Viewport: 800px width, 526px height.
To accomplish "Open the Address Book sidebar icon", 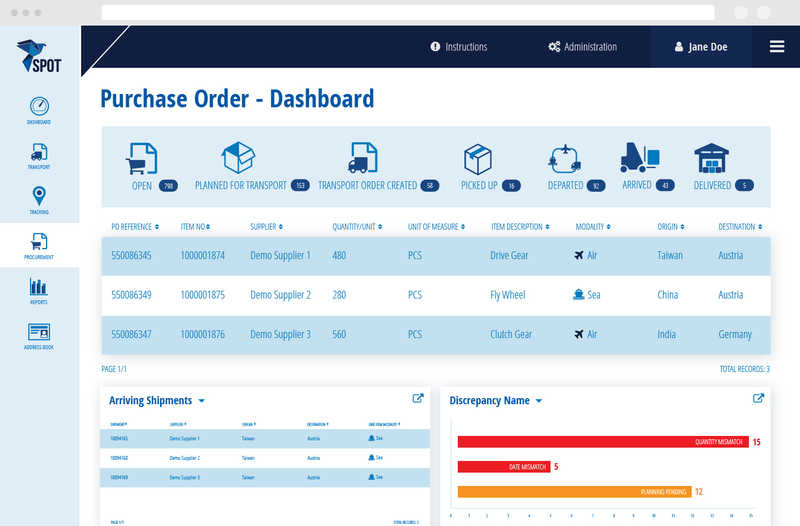I will [39, 333].
